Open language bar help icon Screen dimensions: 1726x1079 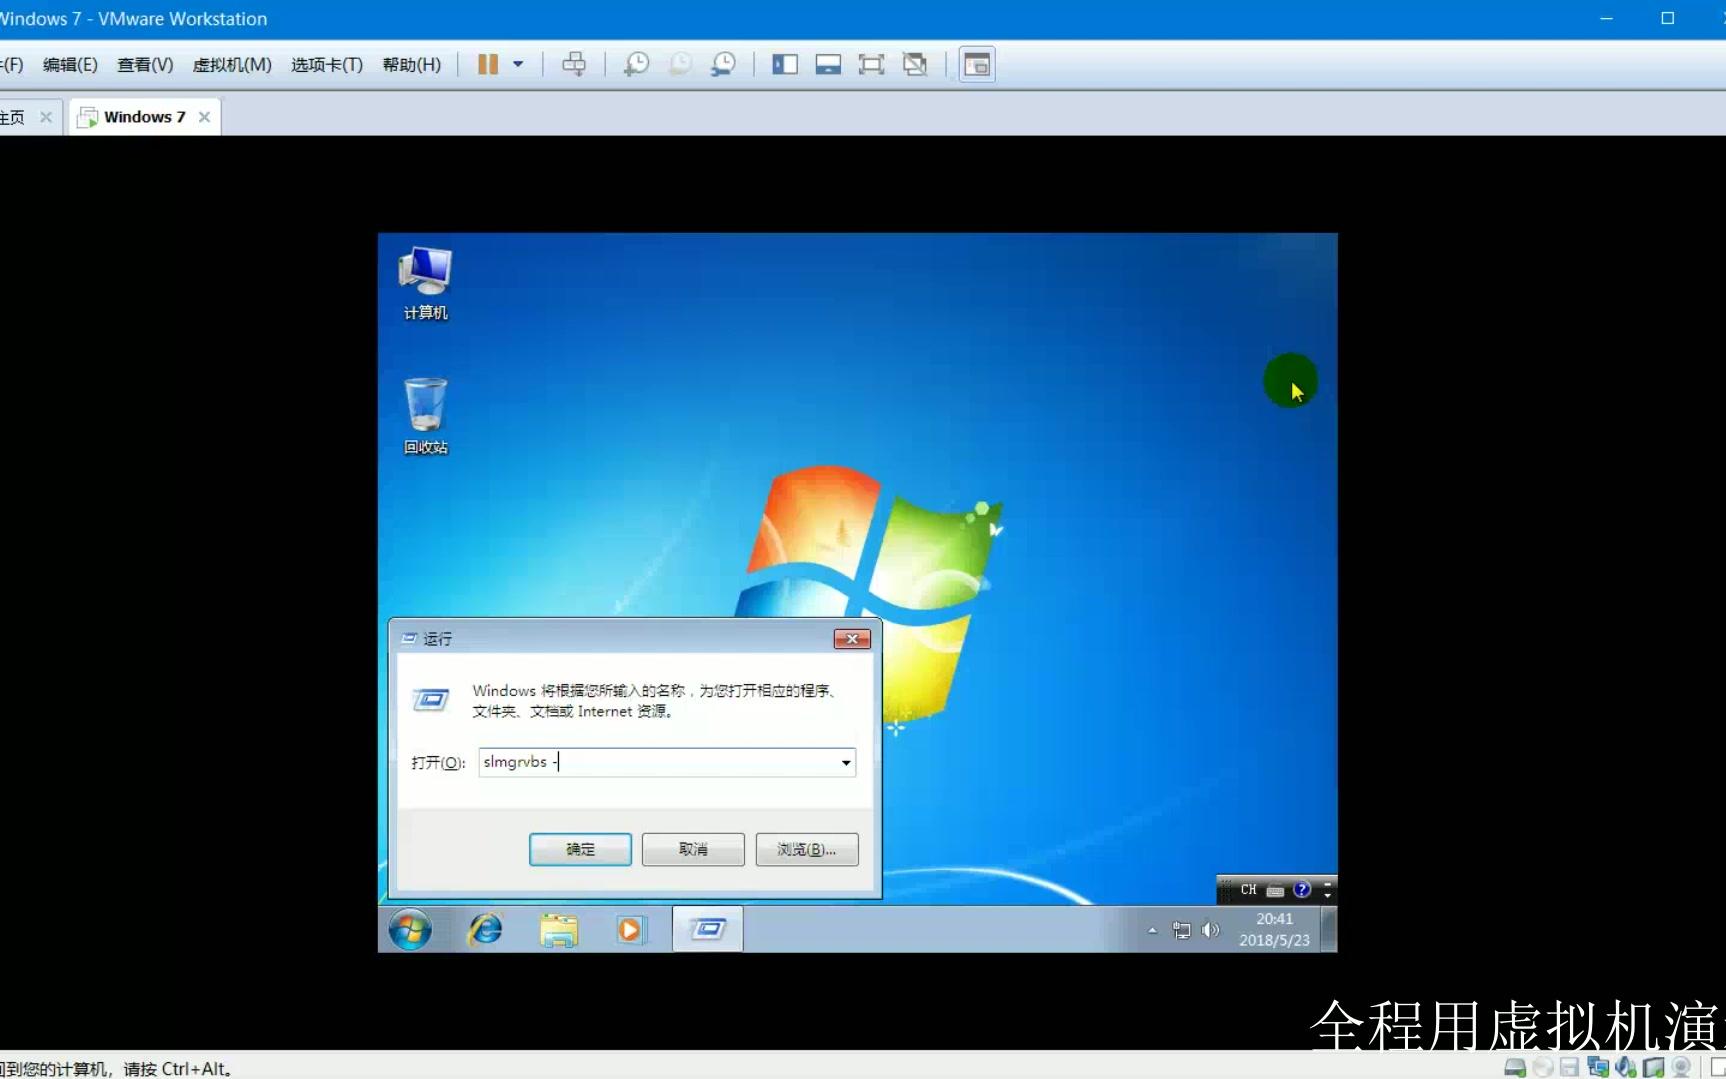pos(1302,889)
